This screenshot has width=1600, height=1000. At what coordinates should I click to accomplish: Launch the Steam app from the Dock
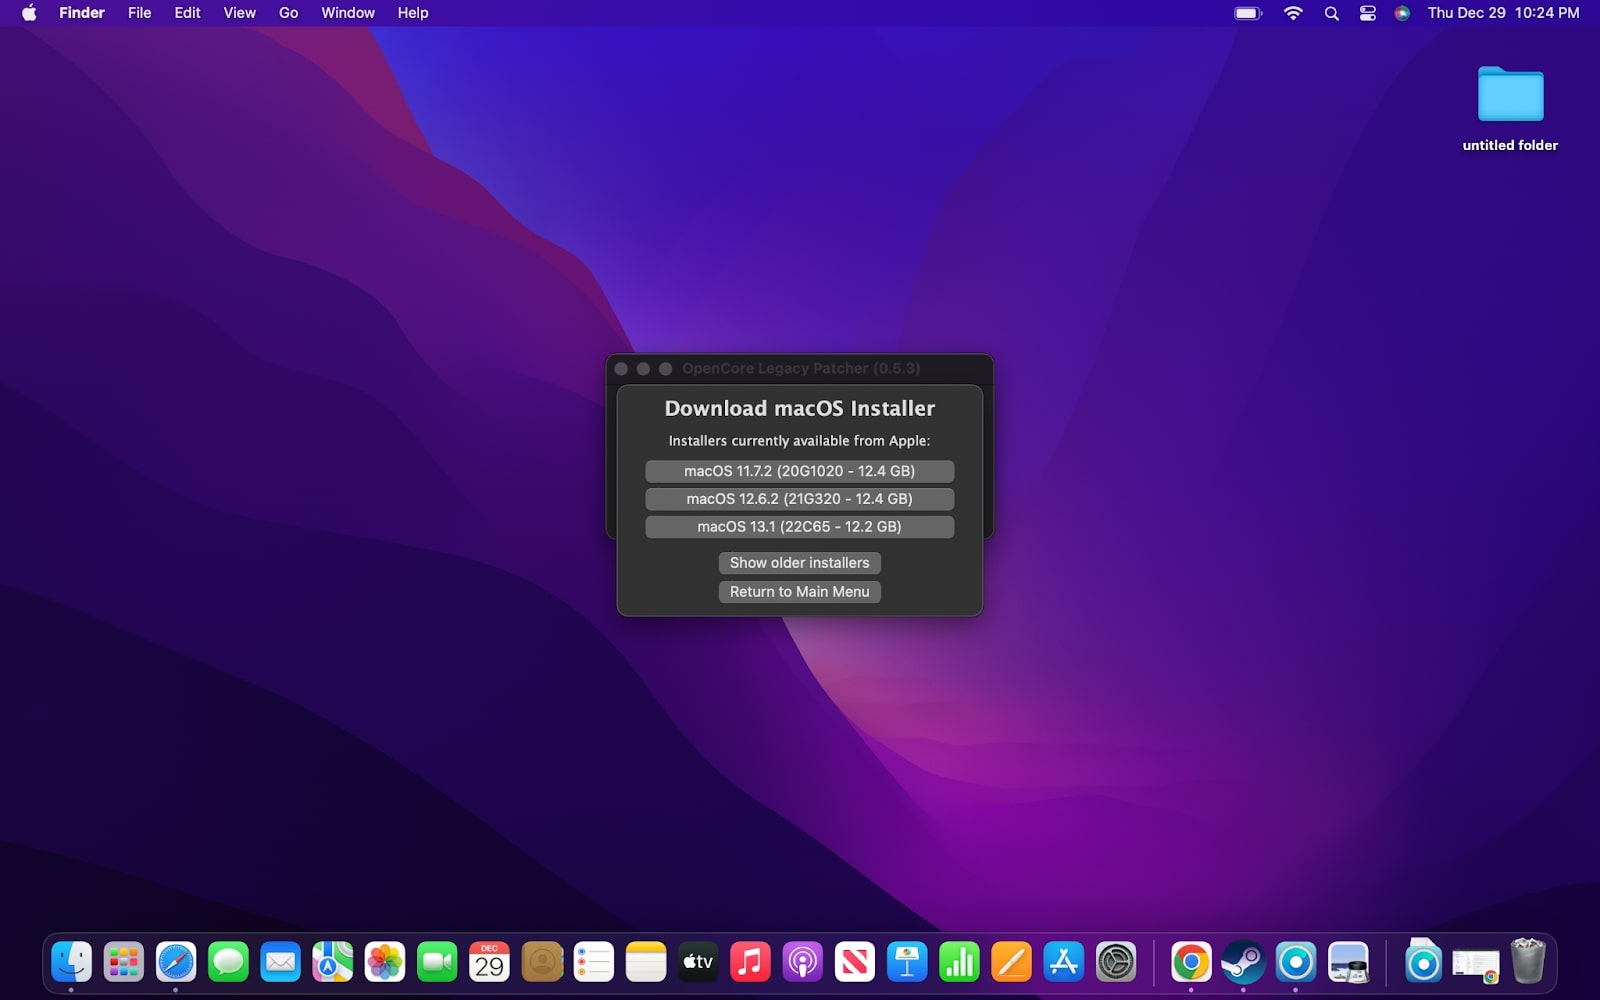coord(1243,962)
